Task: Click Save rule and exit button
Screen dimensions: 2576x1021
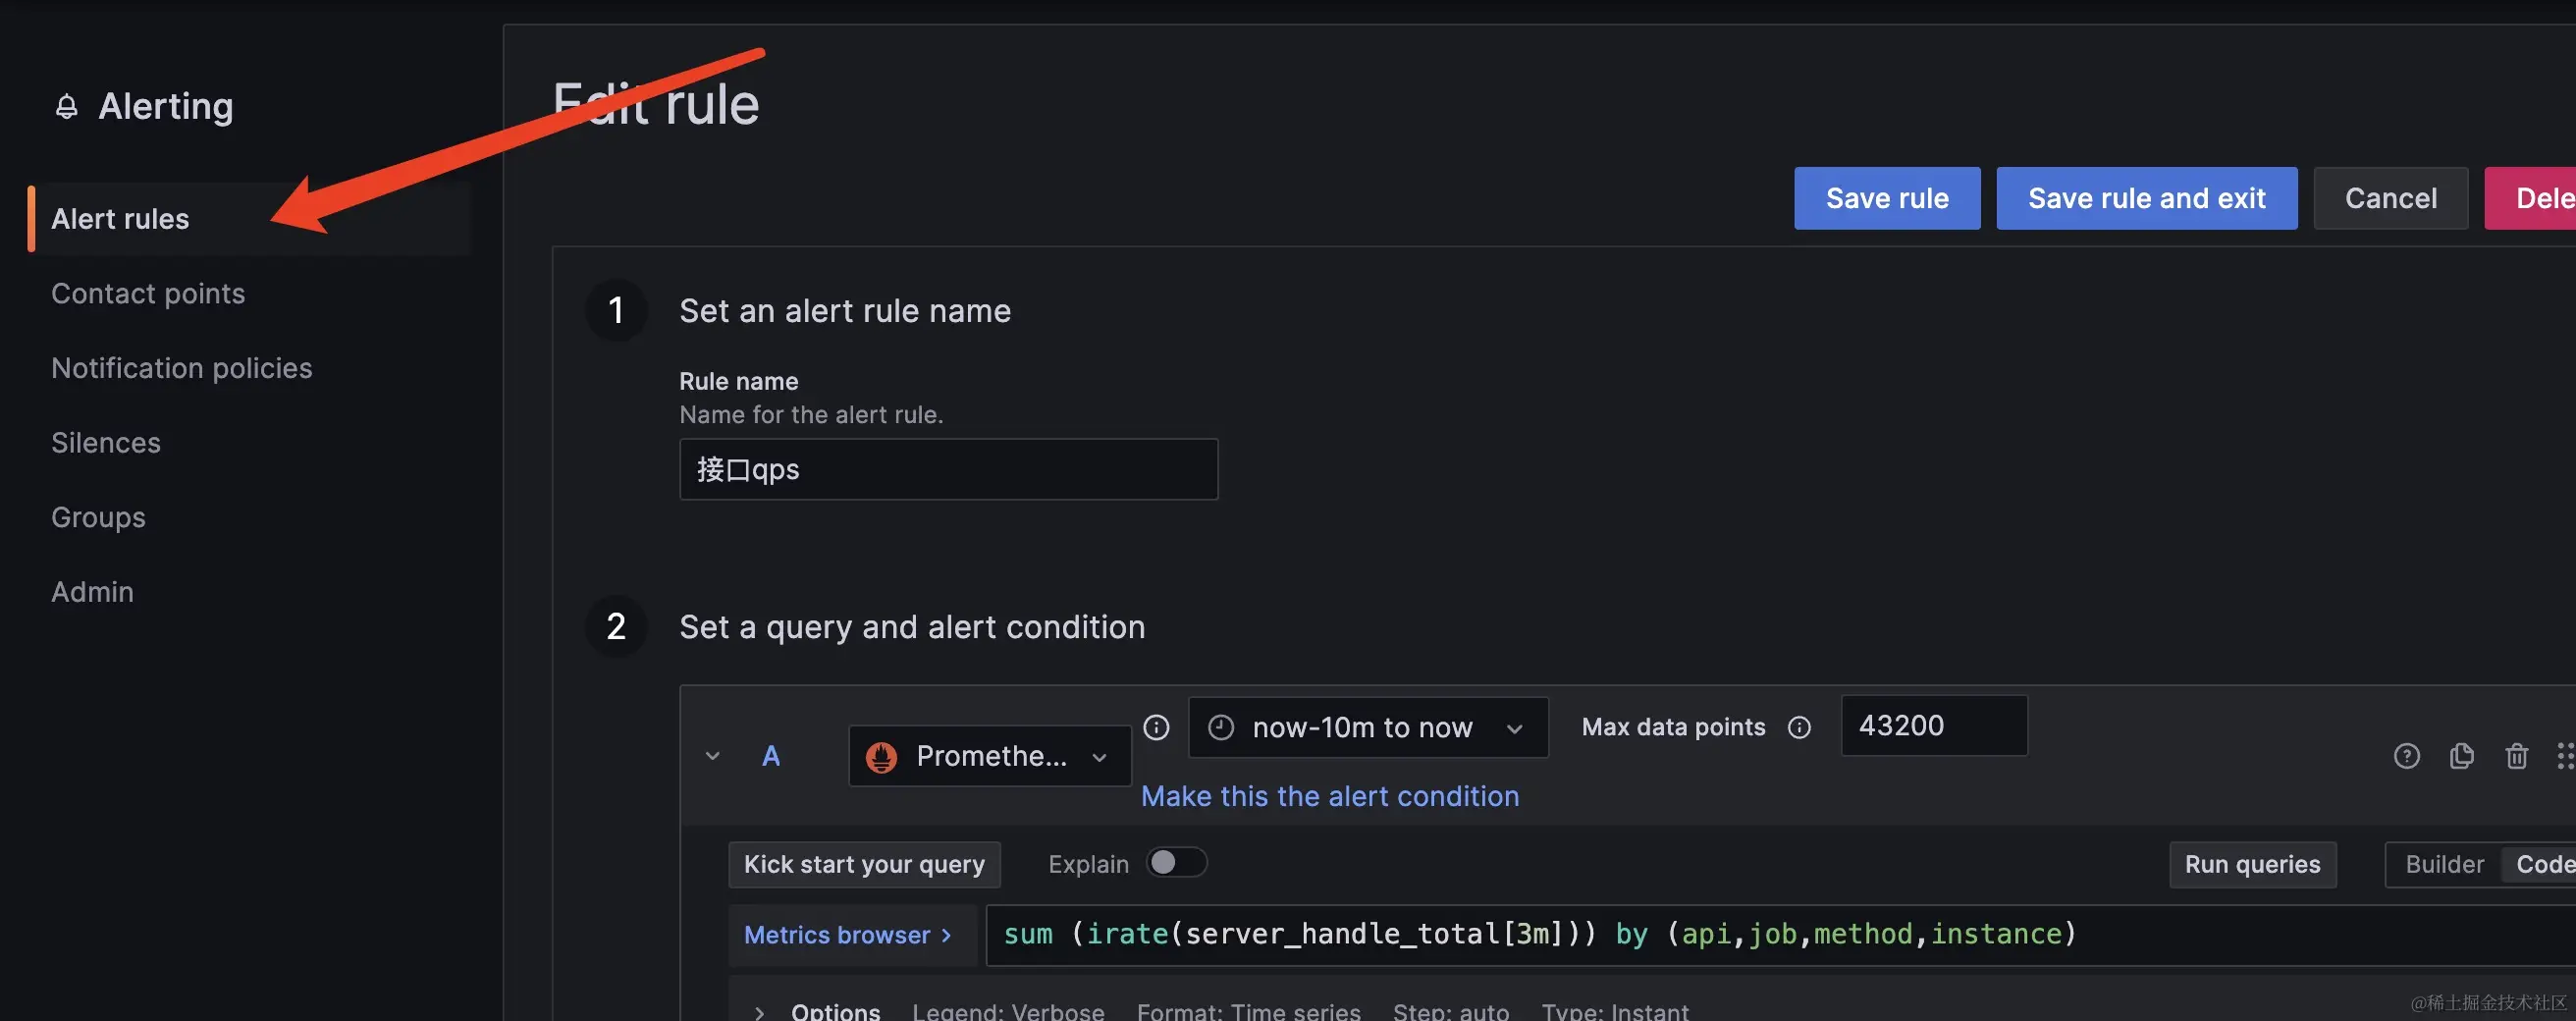Action: point(2146,198)
